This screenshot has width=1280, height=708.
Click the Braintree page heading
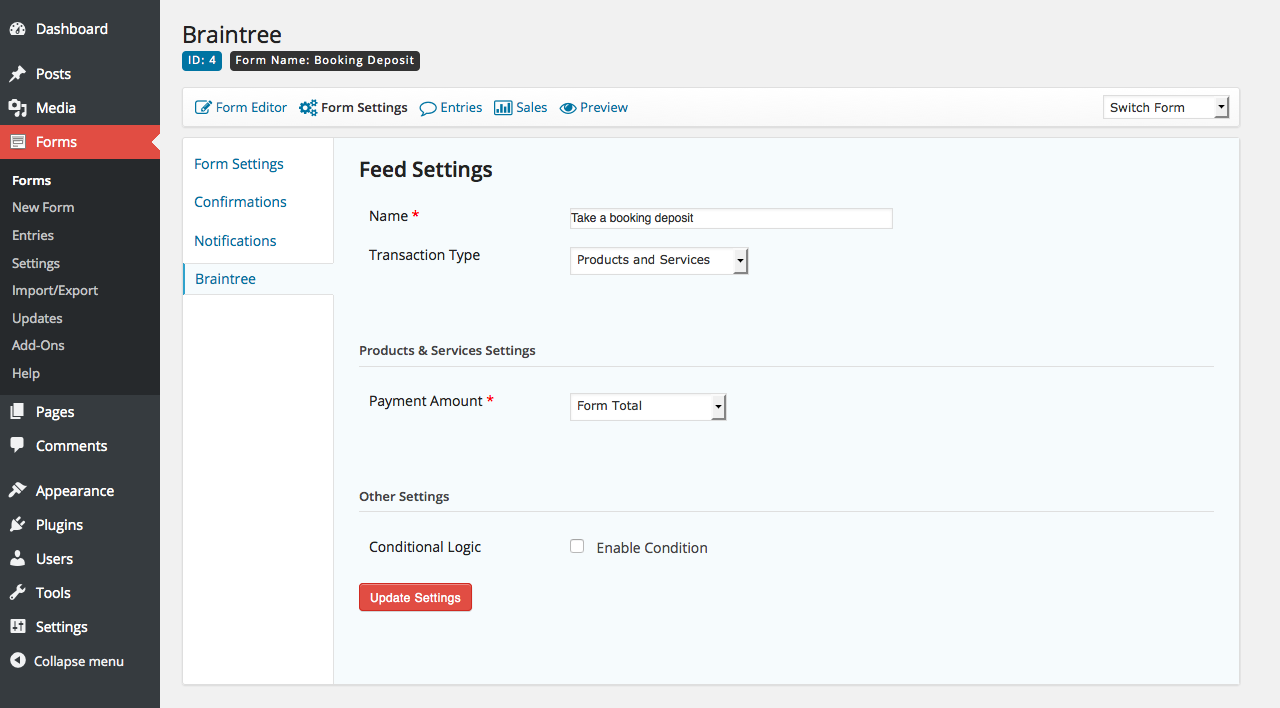pyautogui.click(x=232, y=34)
